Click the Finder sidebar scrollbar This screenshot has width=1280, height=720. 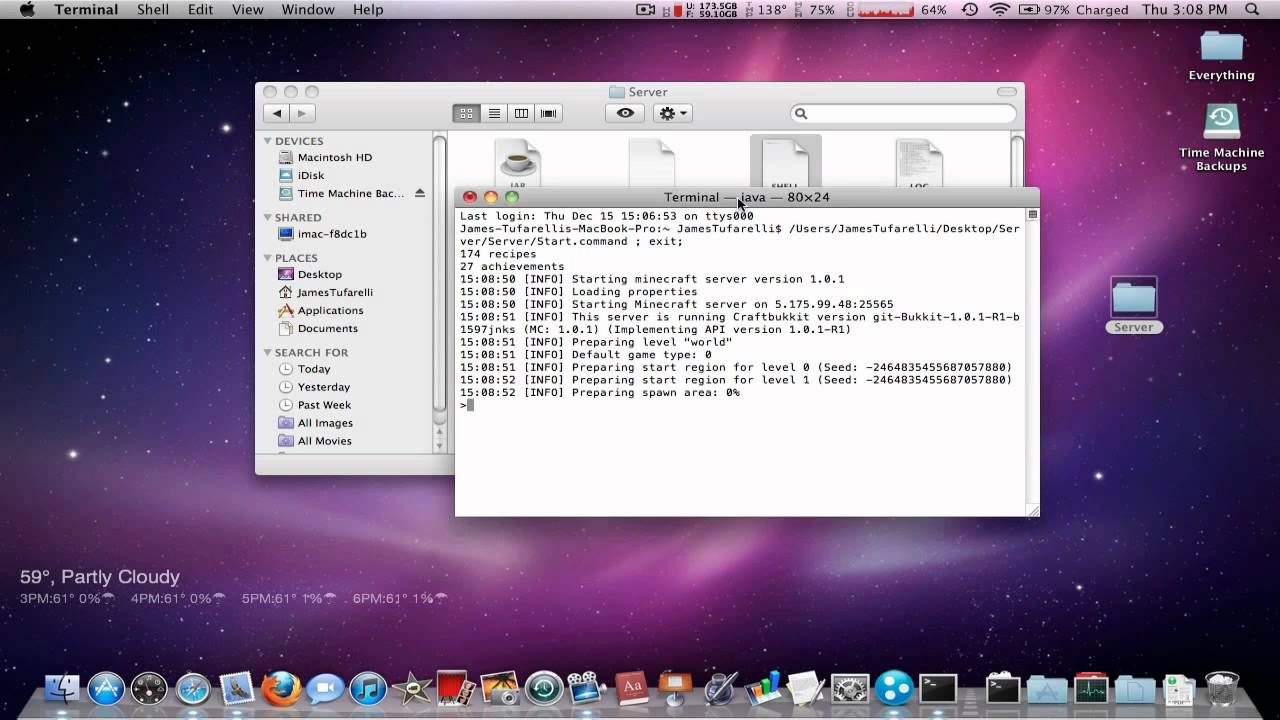coord(439,275)
